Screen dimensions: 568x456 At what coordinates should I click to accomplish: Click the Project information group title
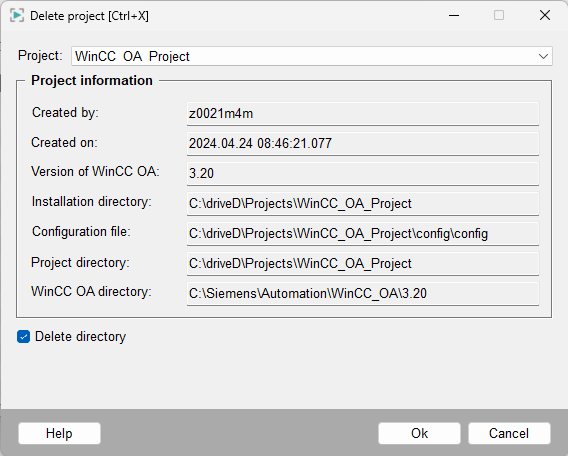pyautogui.click(x=92, y=80)
